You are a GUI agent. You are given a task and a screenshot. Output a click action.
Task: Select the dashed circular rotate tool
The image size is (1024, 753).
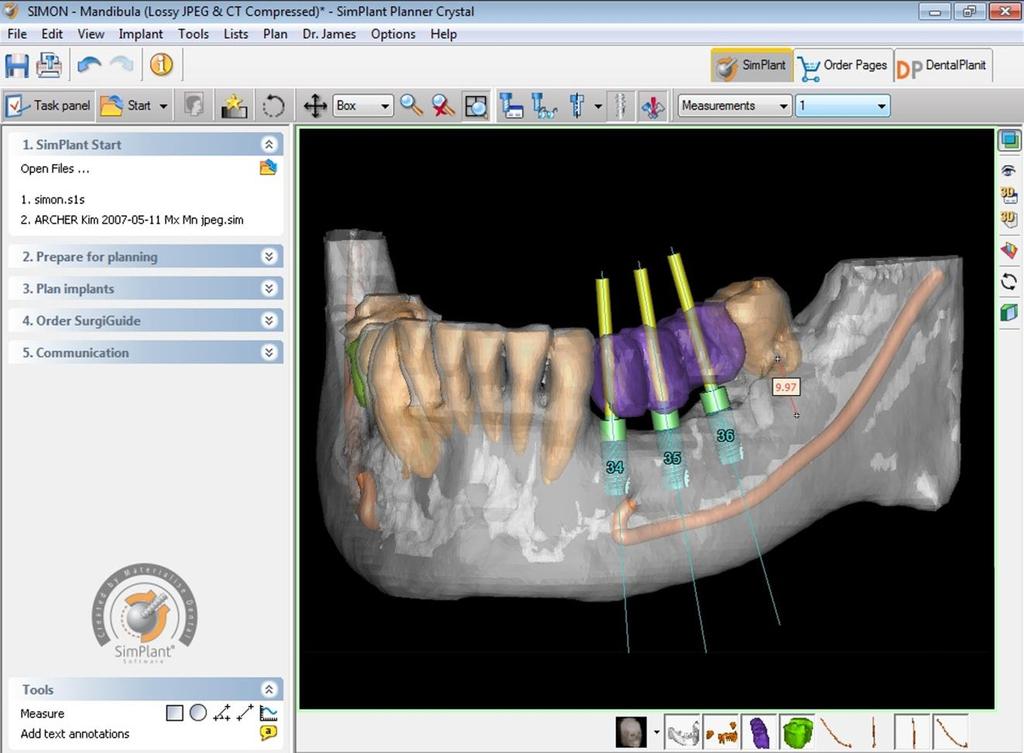[x=274, y=106]
